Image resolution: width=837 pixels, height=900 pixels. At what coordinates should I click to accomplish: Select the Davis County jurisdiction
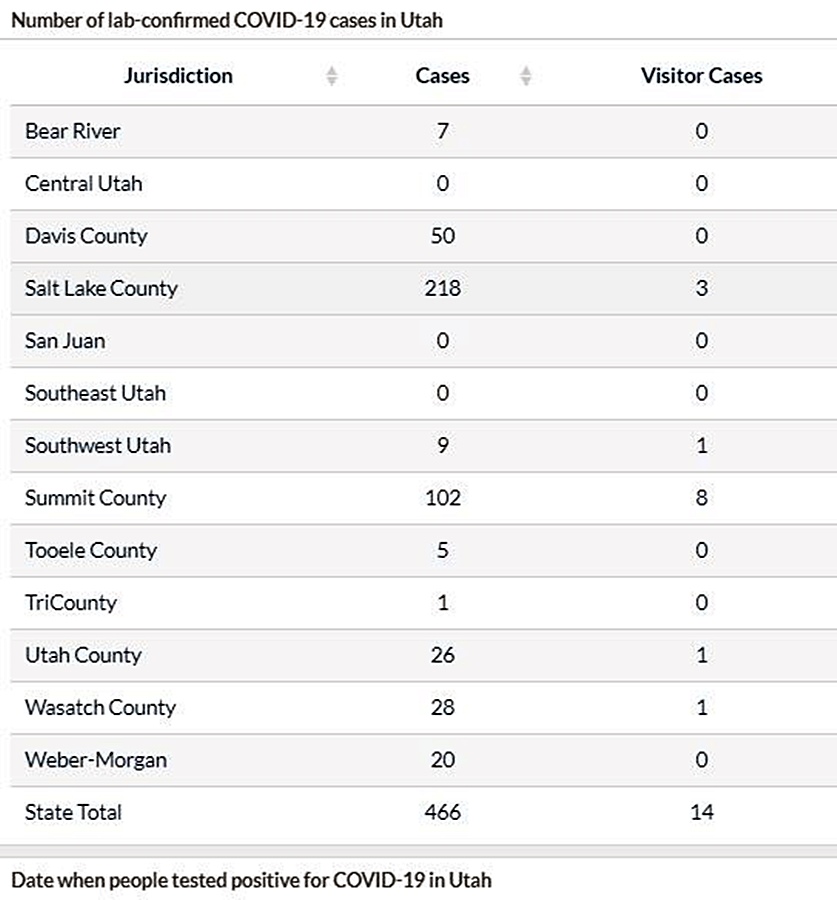(x=86, y=236)
